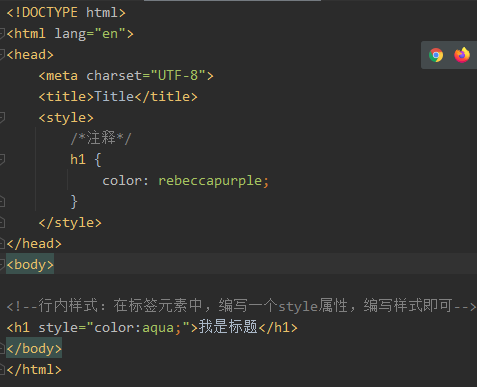The image size is (477, 387).
Task: Click the style attribute on h1 element
Action: click(x=58, y=328)
